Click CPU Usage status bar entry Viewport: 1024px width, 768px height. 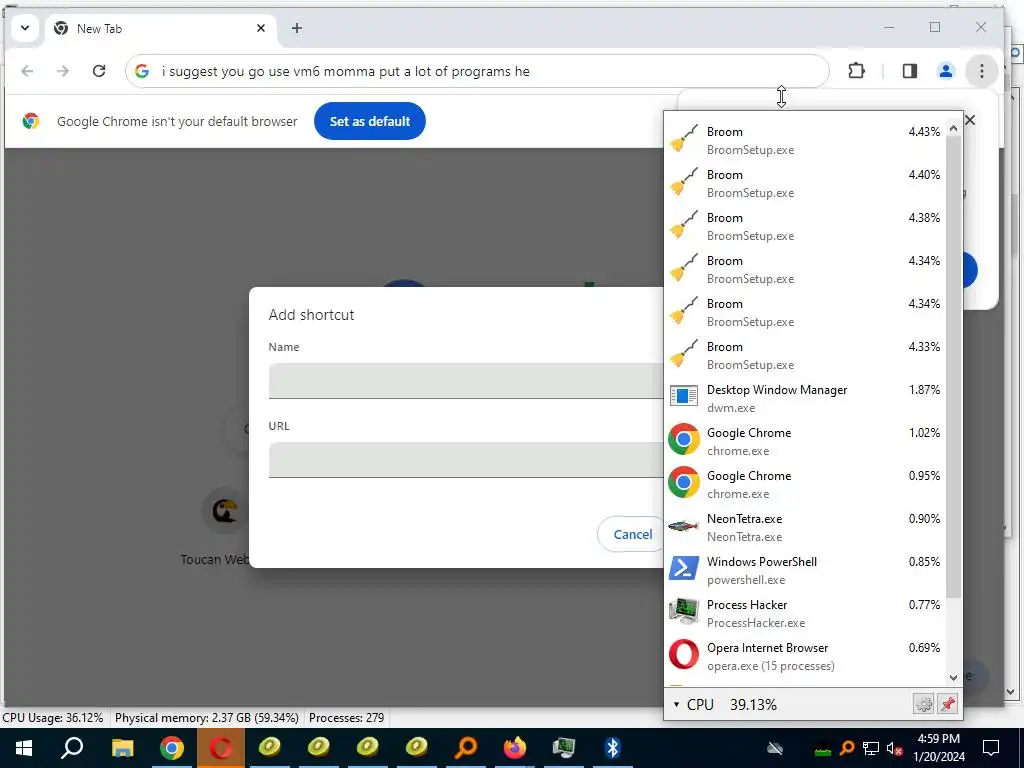(53, 718)
